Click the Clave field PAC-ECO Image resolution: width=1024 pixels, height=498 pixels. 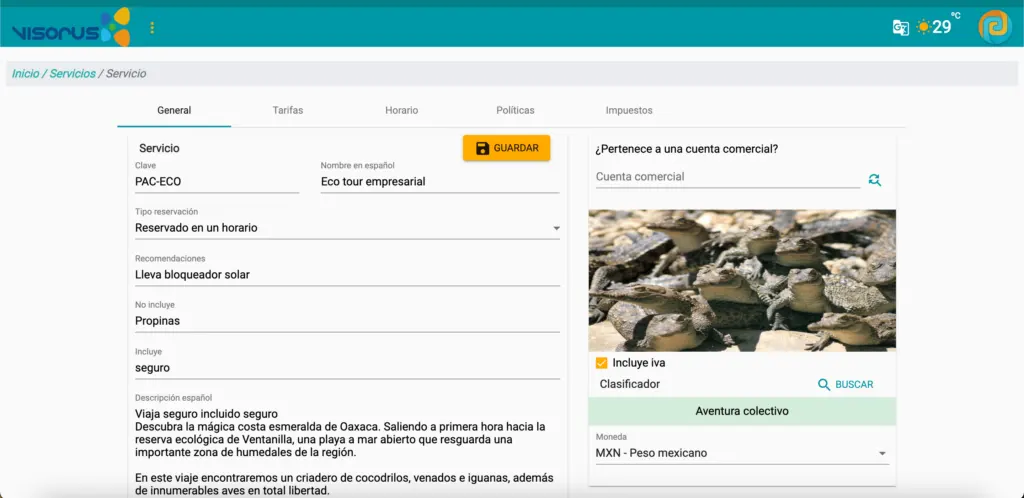(217, 181)
